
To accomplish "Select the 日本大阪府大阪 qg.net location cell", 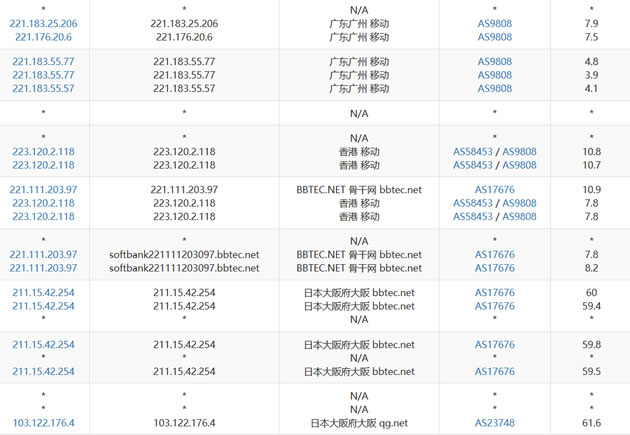I will click(358, 423).
